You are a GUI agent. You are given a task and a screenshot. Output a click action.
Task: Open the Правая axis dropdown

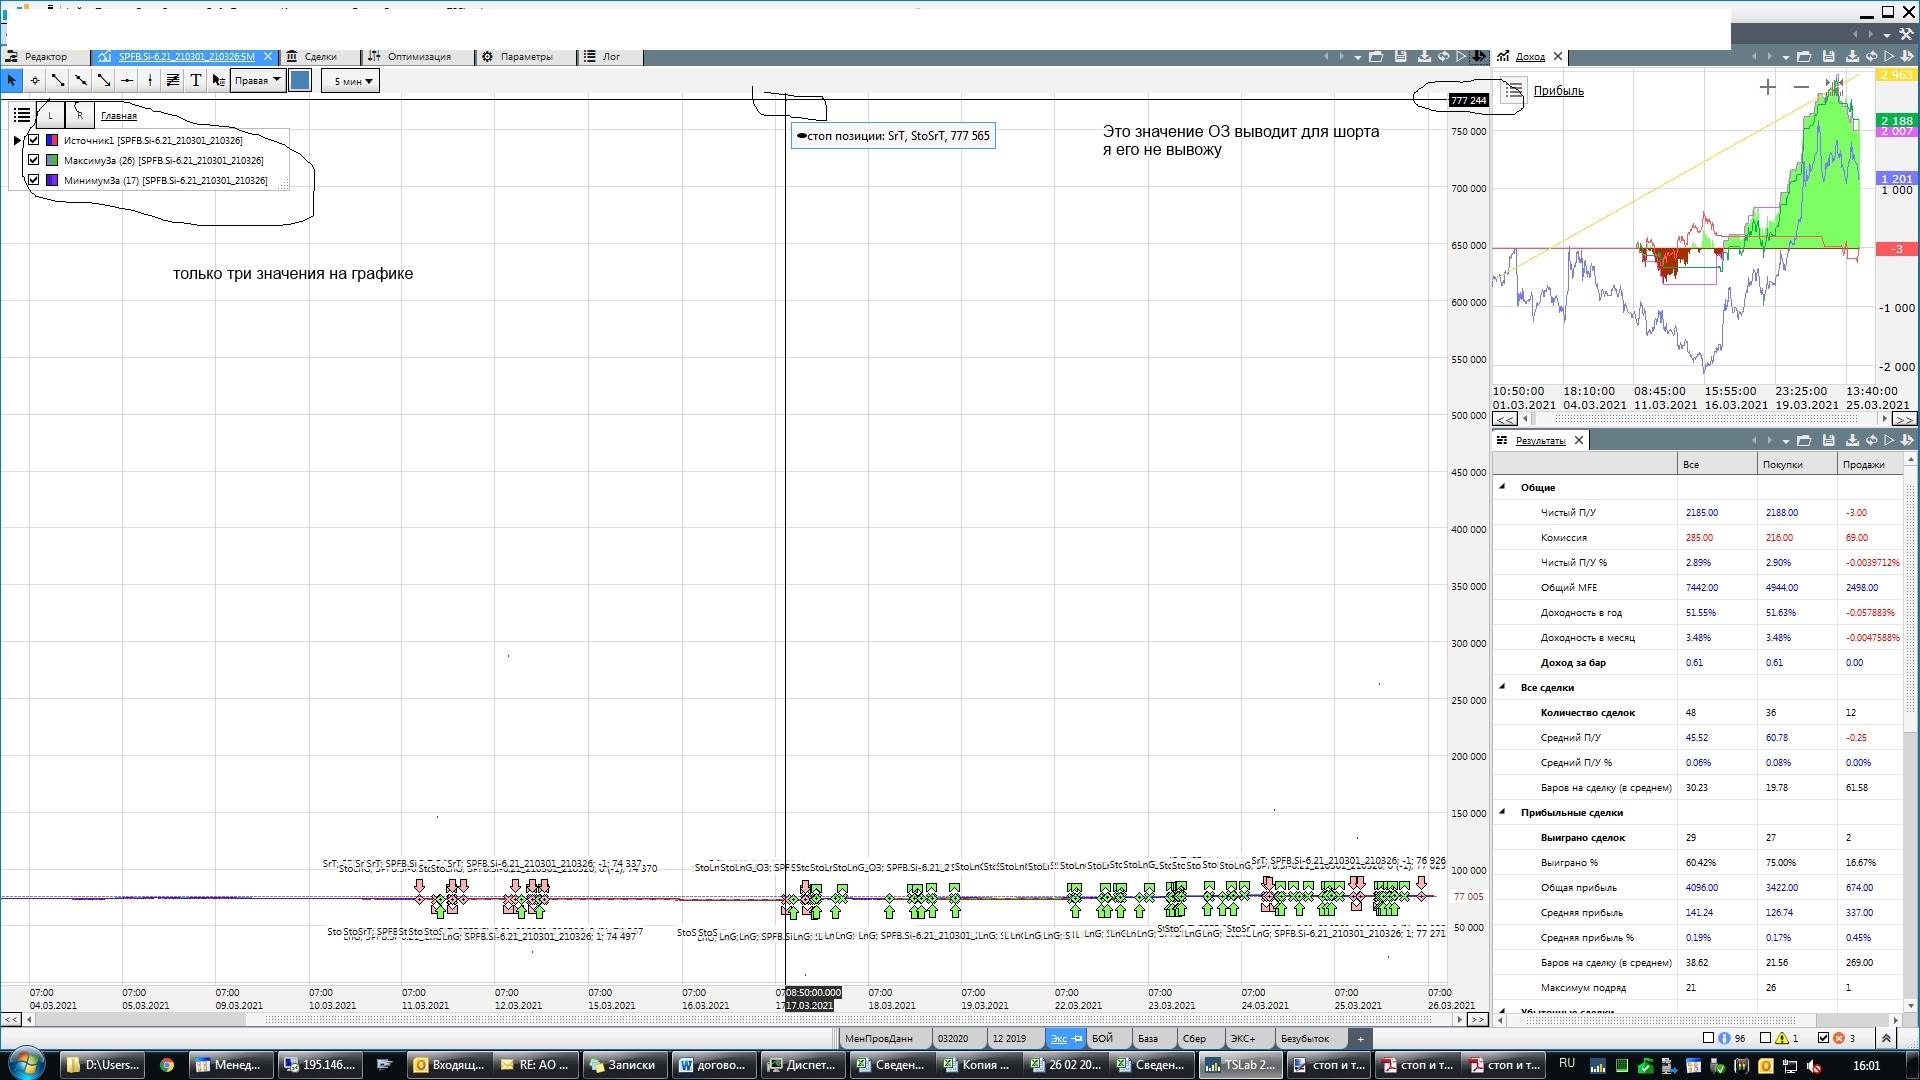point(258,81)
